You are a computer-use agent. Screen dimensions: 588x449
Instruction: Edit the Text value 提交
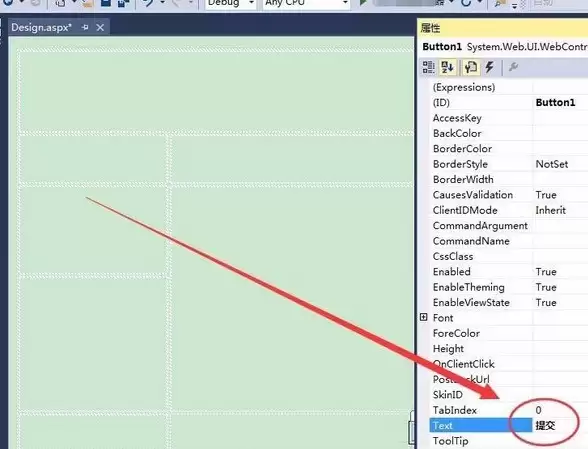tap(545, 425)
